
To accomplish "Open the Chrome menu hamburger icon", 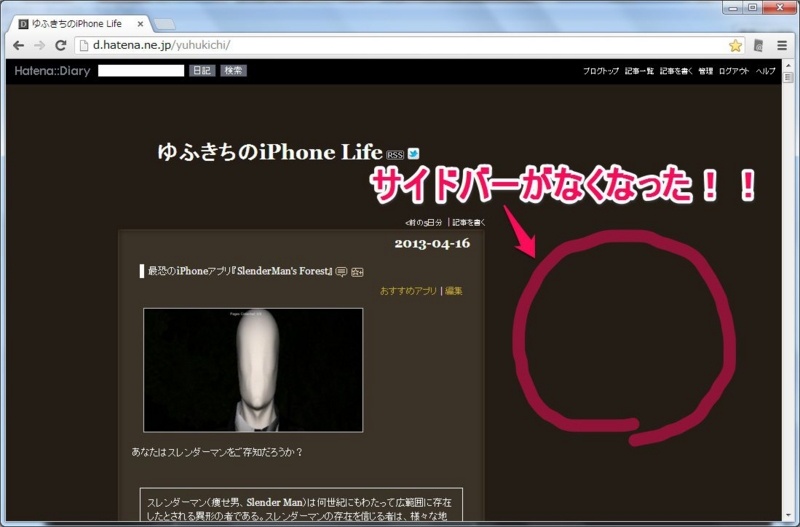I will tap(782, 45).
